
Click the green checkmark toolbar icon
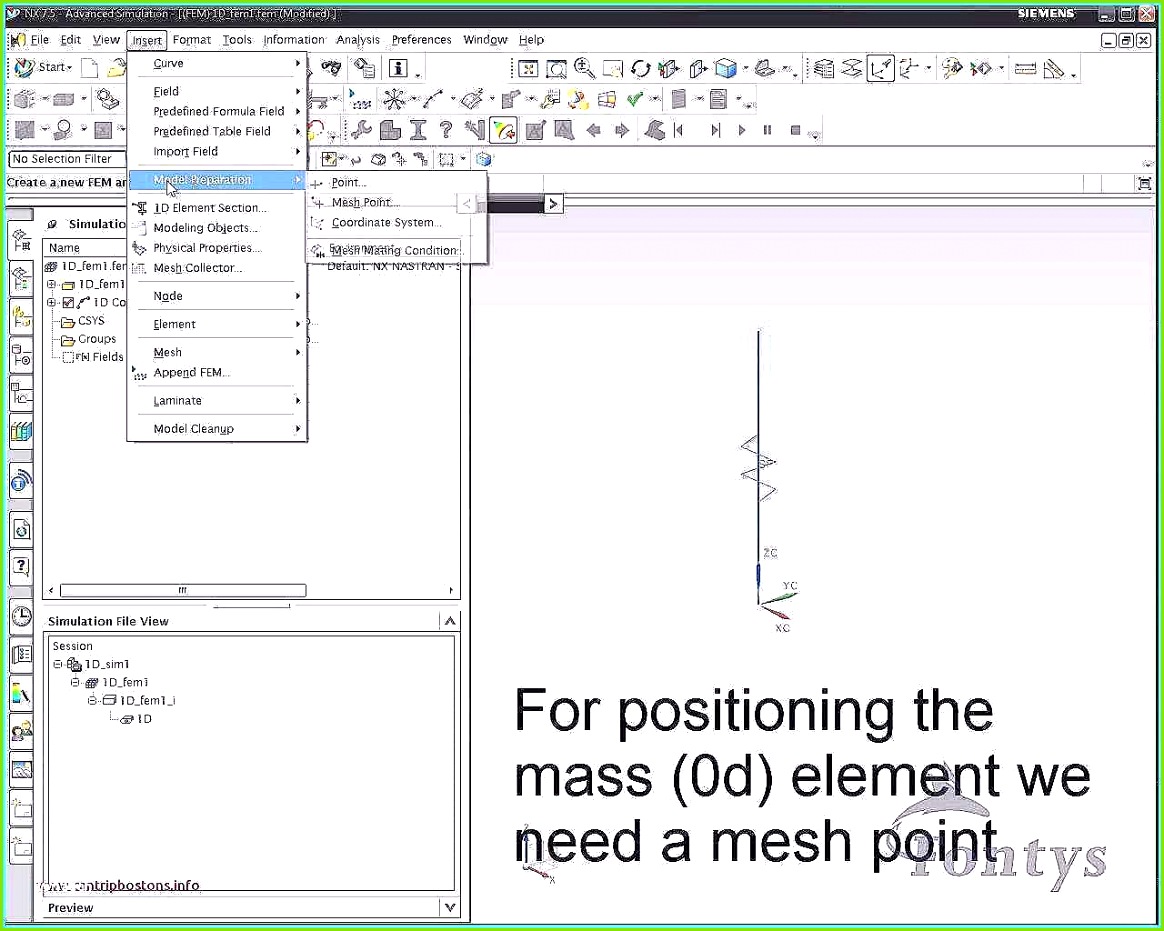[x=635, y=99]
